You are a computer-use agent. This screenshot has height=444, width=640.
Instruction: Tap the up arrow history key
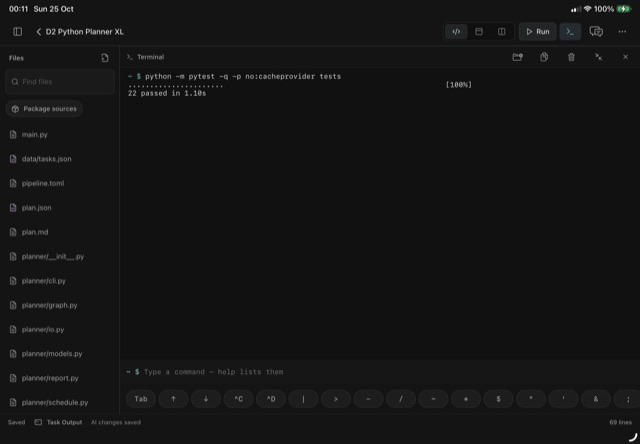click(173, 399)
